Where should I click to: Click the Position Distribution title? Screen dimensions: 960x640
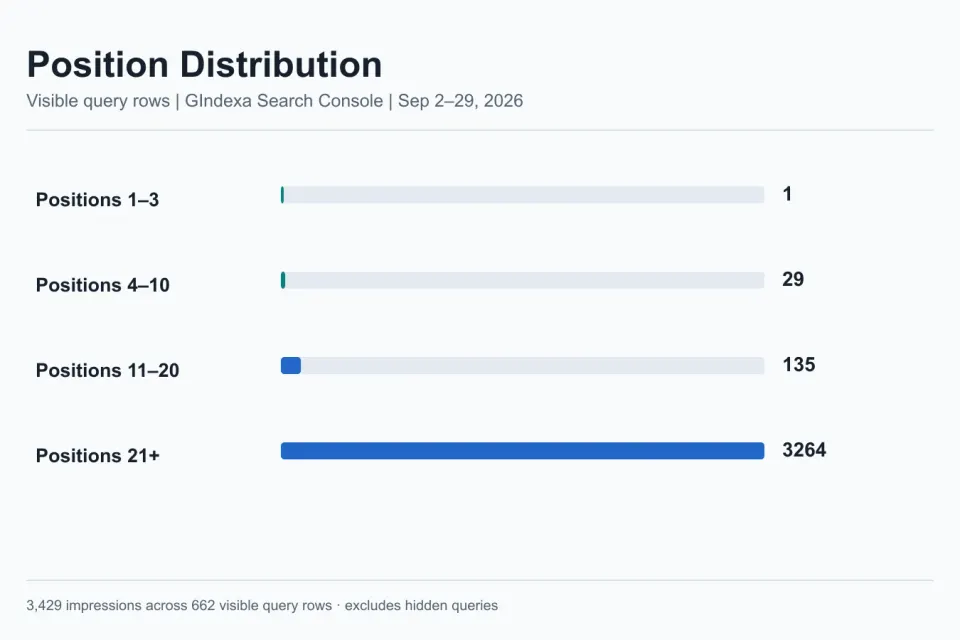pos(204,64)
